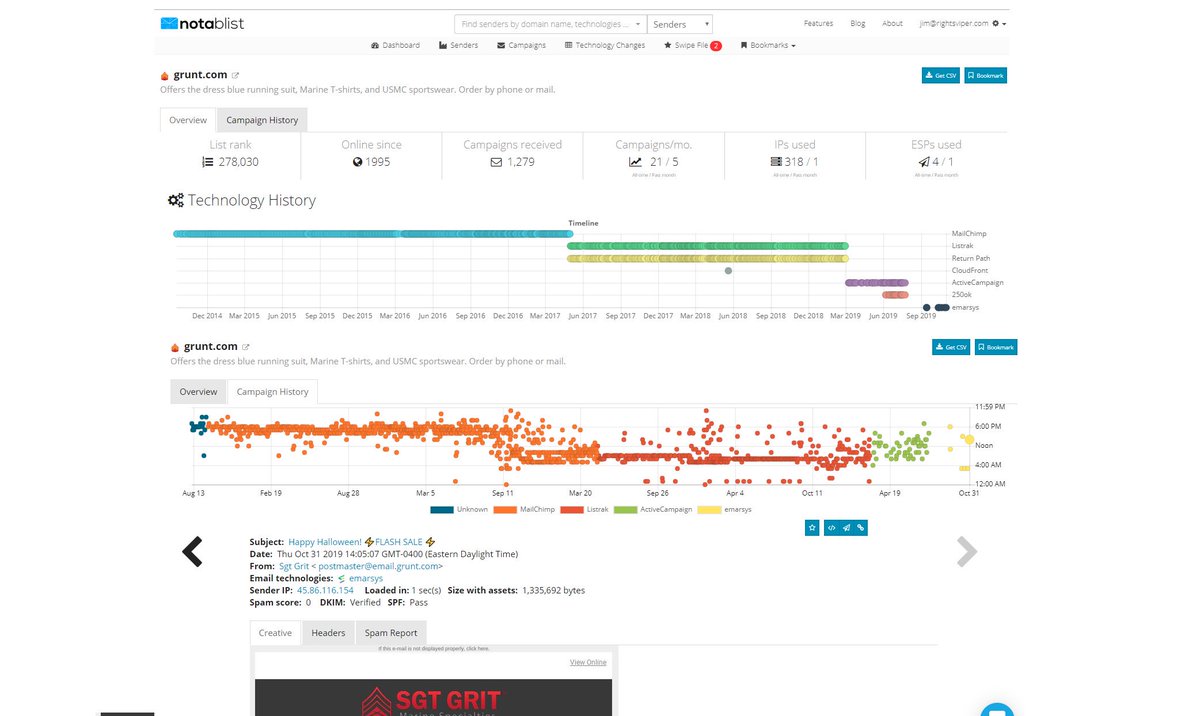Go to next campaign with right arrow
Viewport: 1200px width, 716px height.
[x=966, y=551]
